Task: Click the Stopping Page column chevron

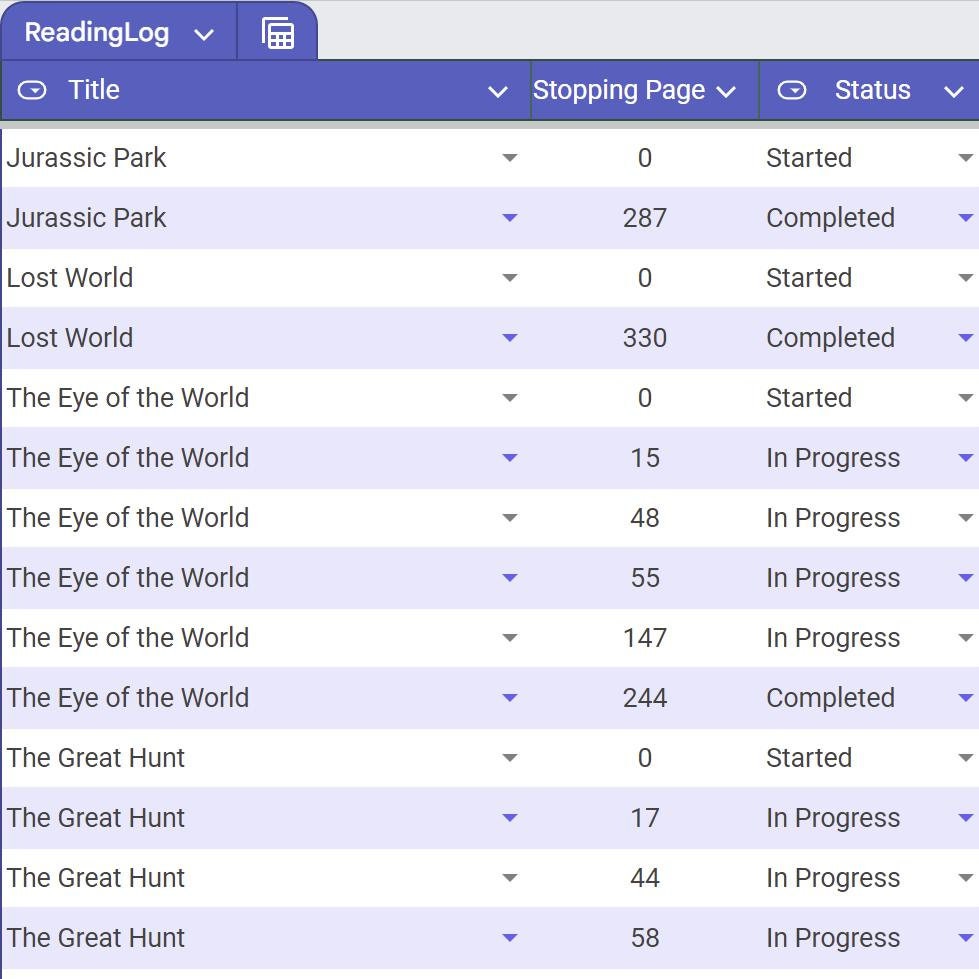Action: [727, 90]
